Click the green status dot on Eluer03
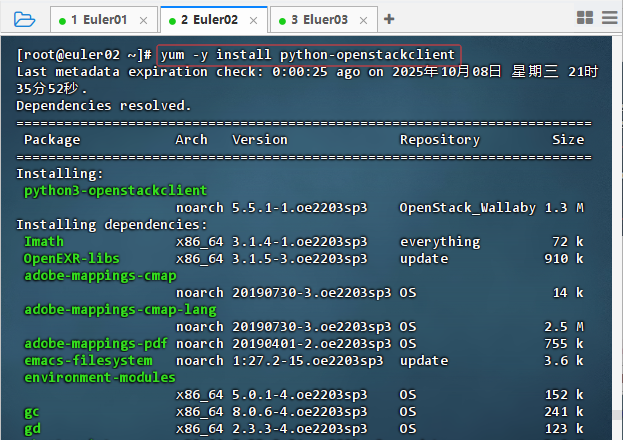 coord(282,21)
